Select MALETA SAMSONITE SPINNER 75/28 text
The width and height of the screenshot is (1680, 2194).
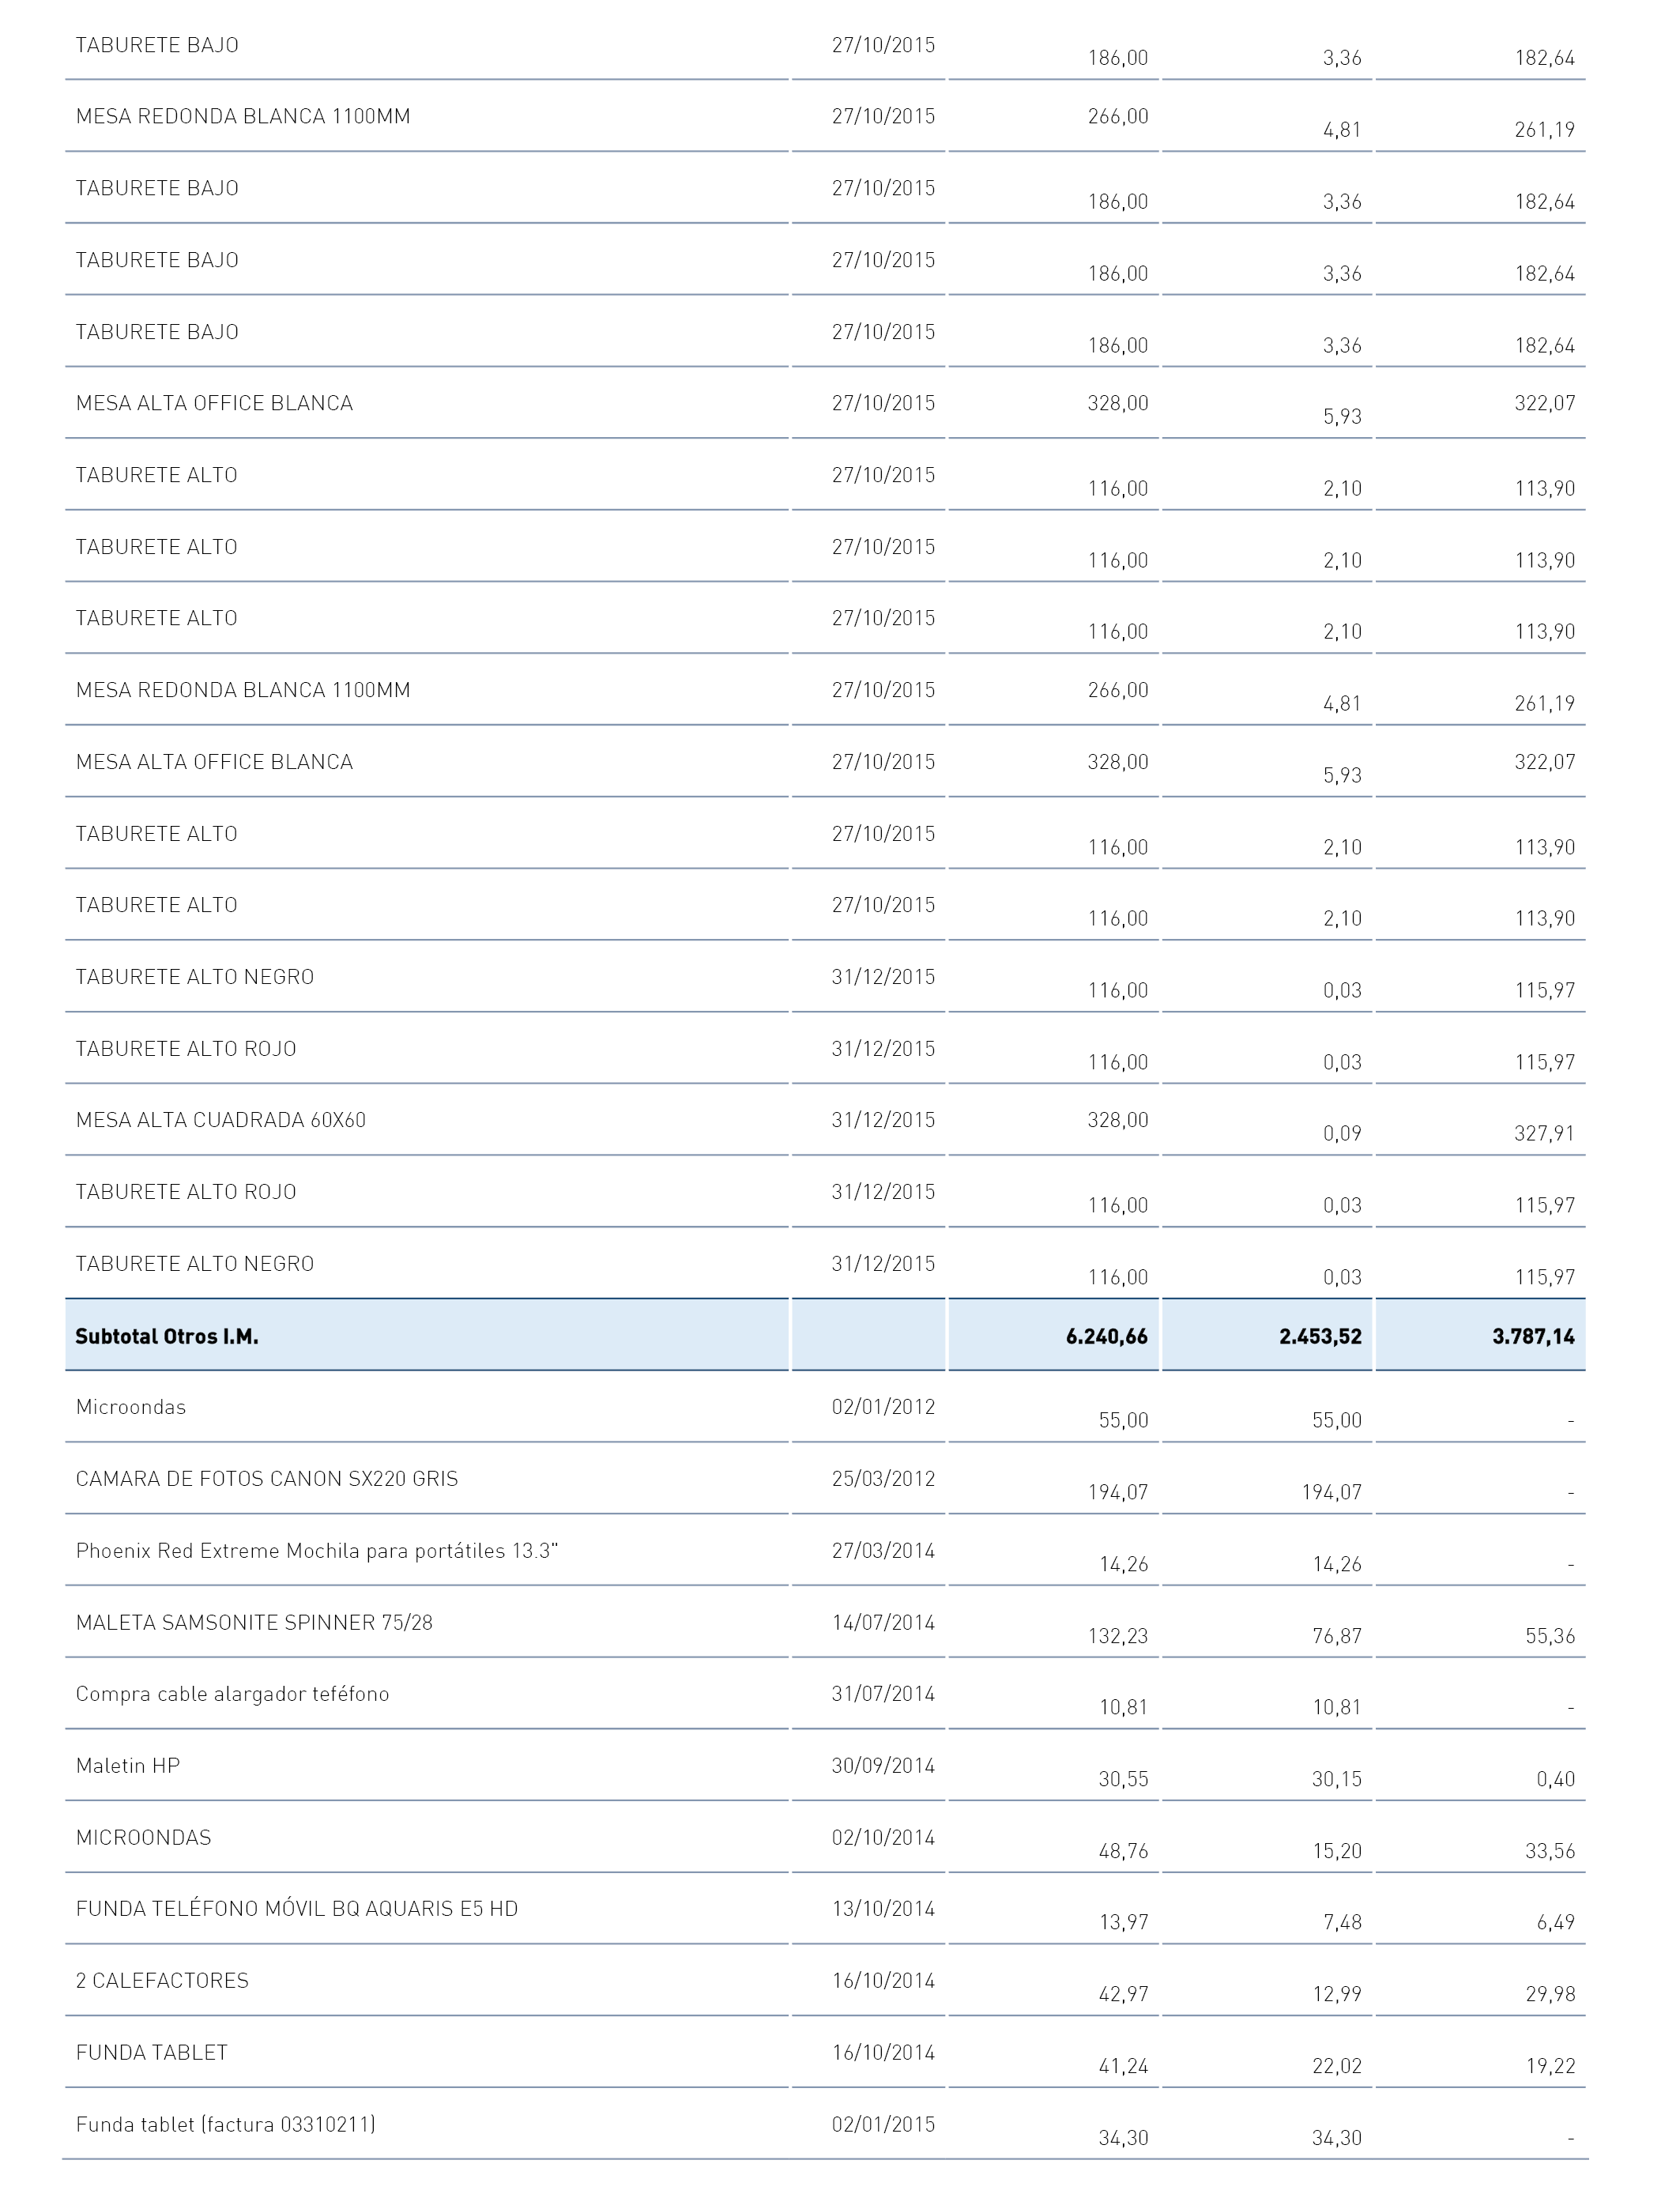point(254,1623)
